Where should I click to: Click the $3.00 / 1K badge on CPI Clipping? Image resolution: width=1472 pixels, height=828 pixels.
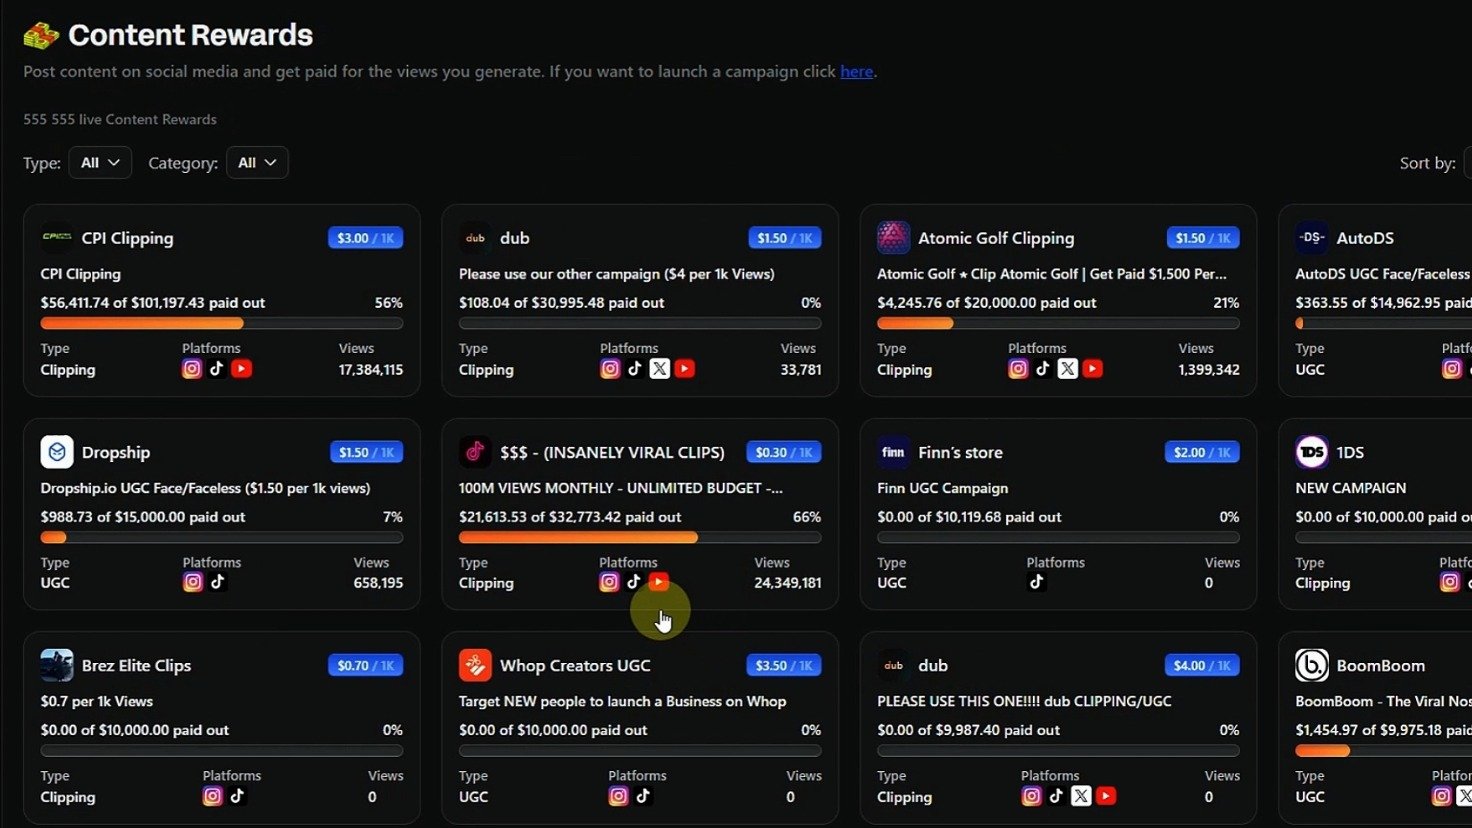coord(365,238)
